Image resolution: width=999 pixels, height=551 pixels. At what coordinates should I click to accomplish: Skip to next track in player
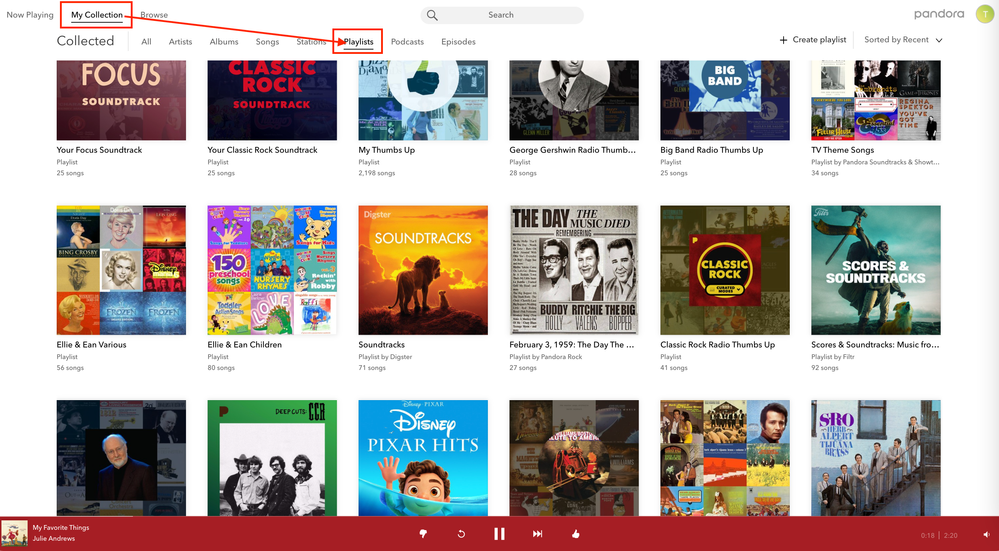(537, 534)
